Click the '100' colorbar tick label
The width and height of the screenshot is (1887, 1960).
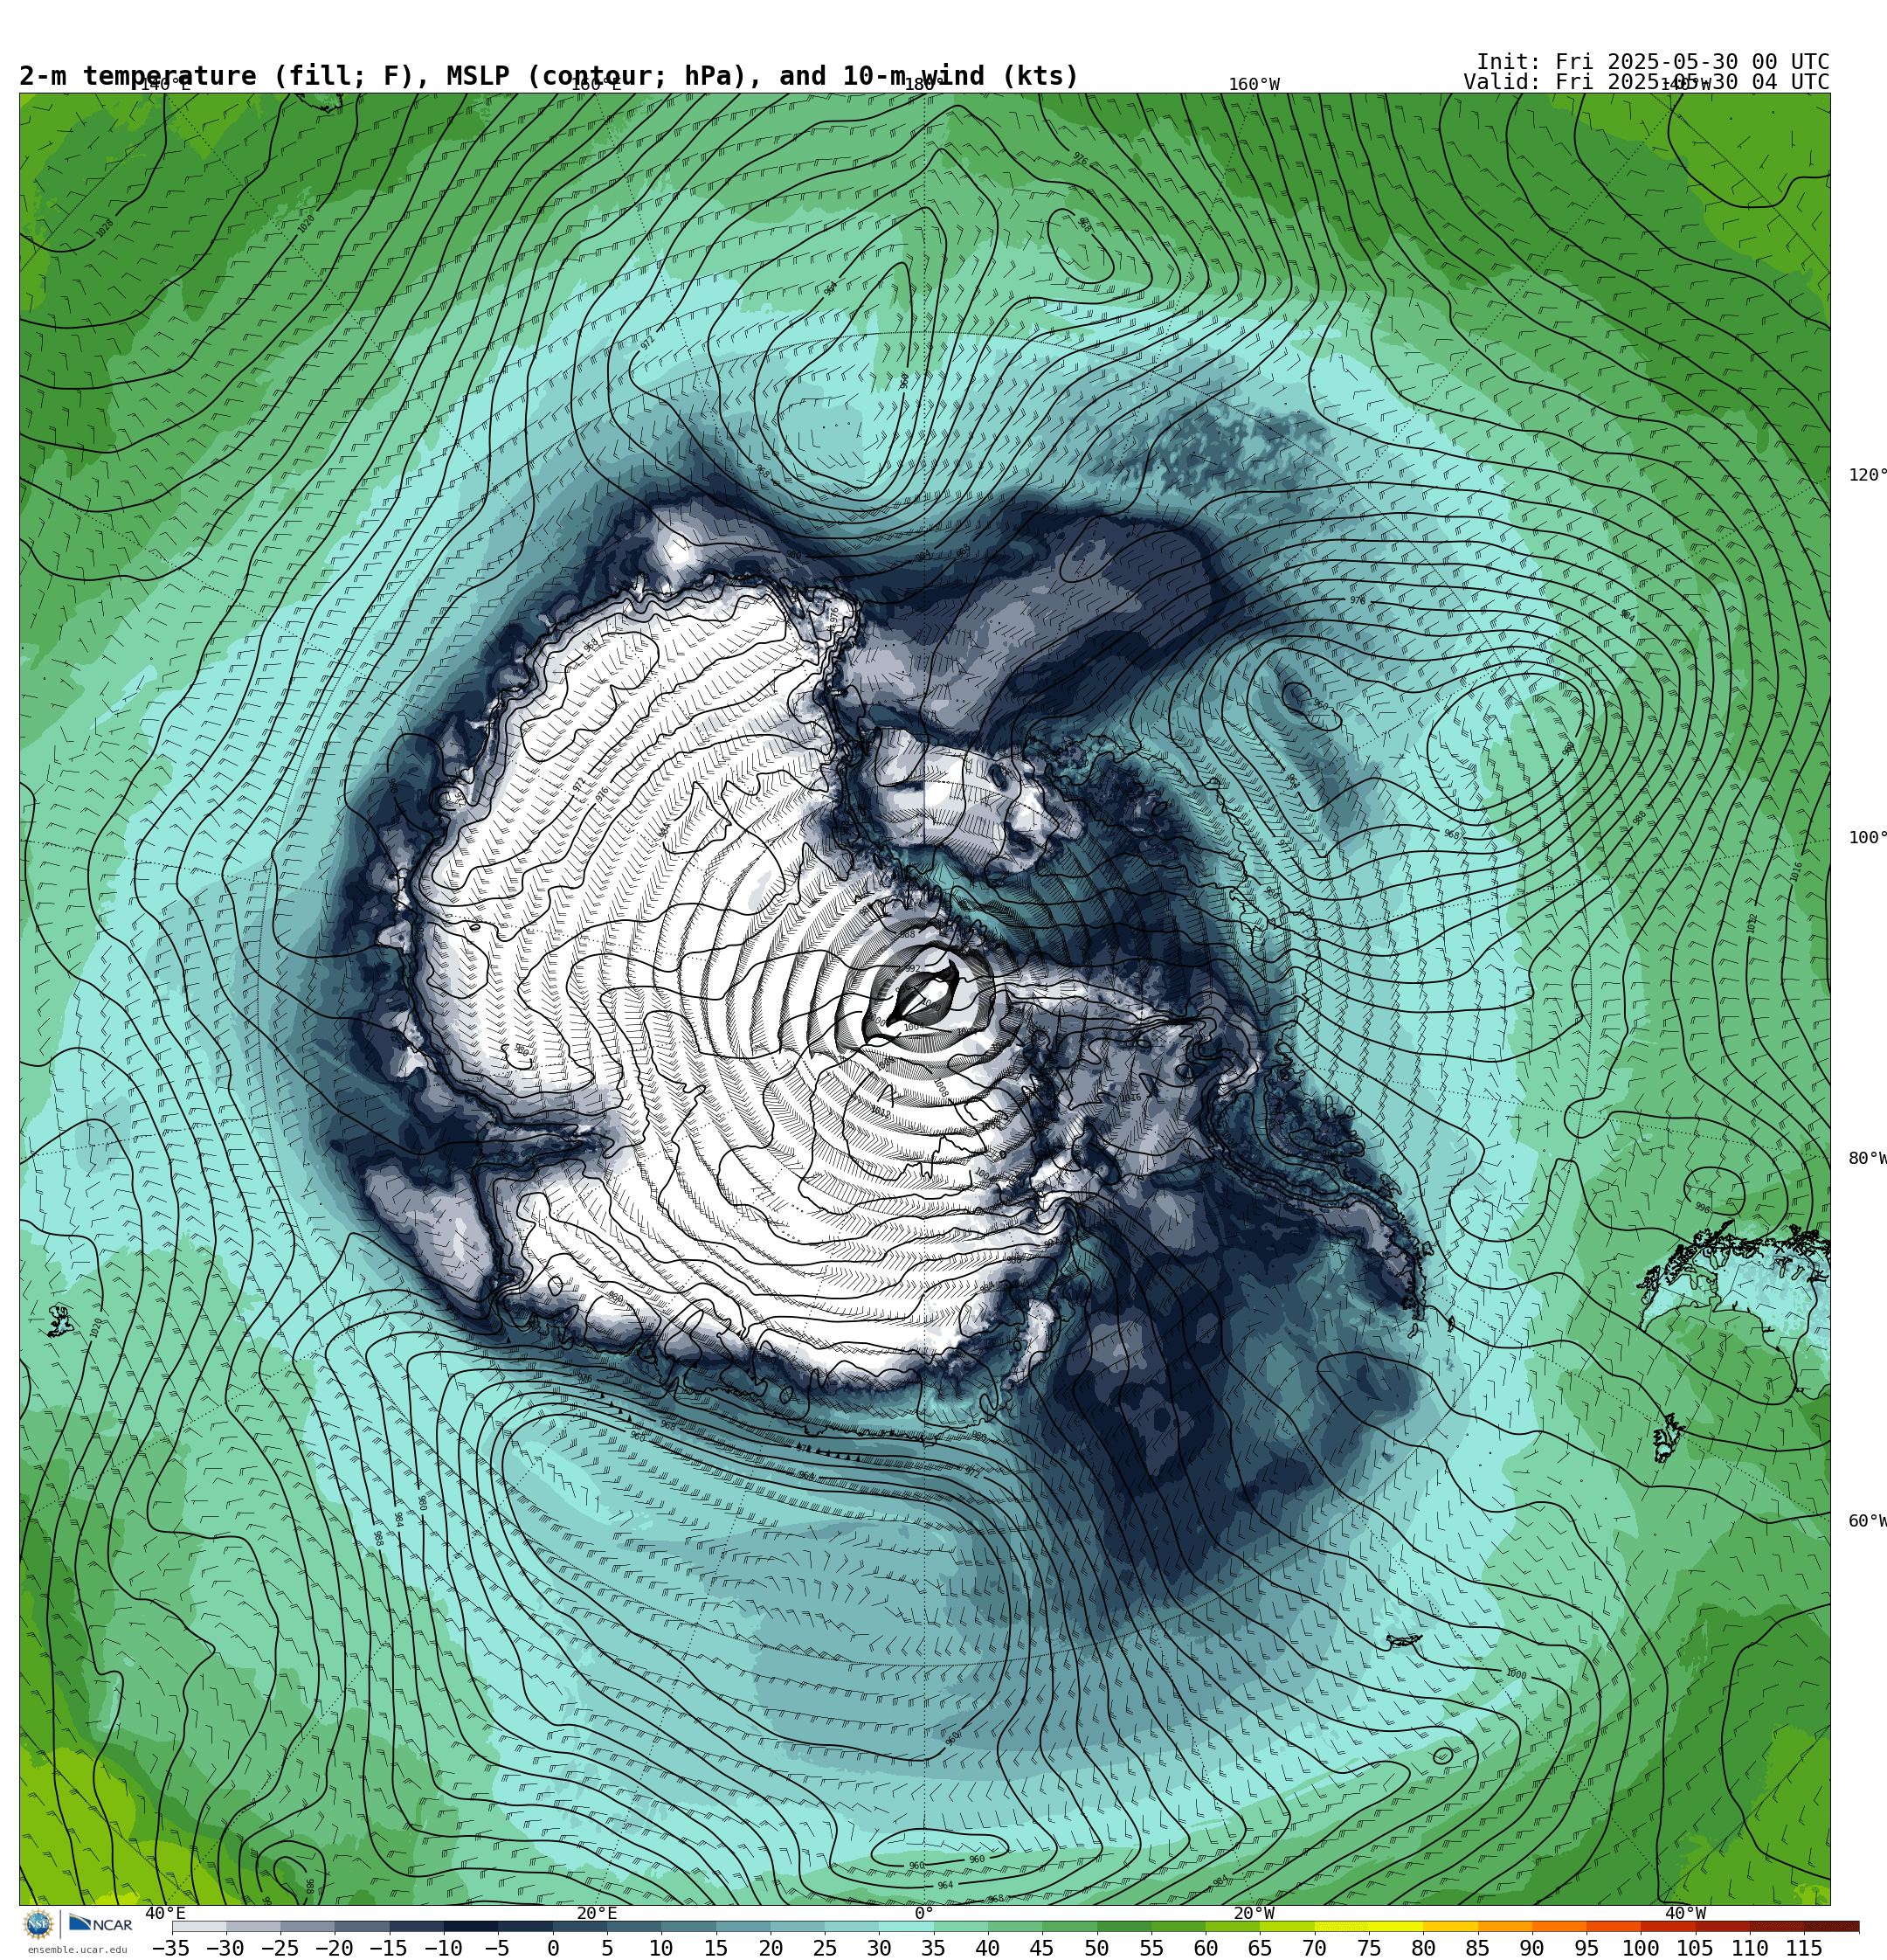[x=1641, y=1948]
